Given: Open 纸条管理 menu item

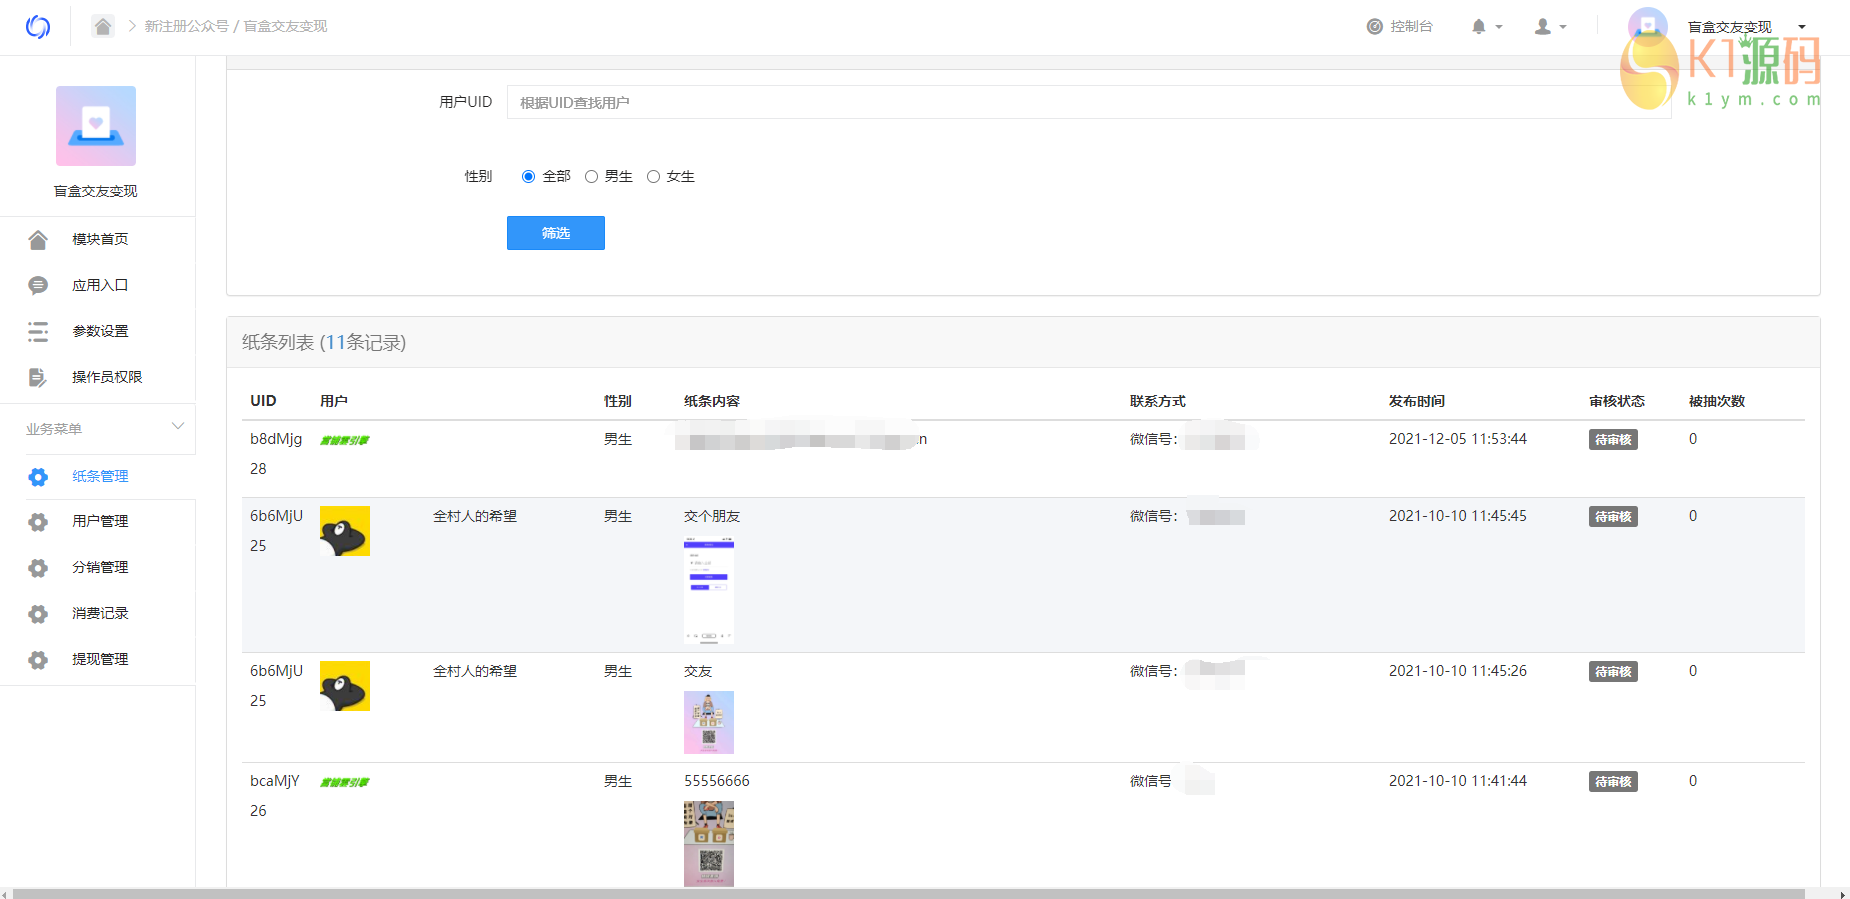Looking at the screenshot, I should (100, 476).
